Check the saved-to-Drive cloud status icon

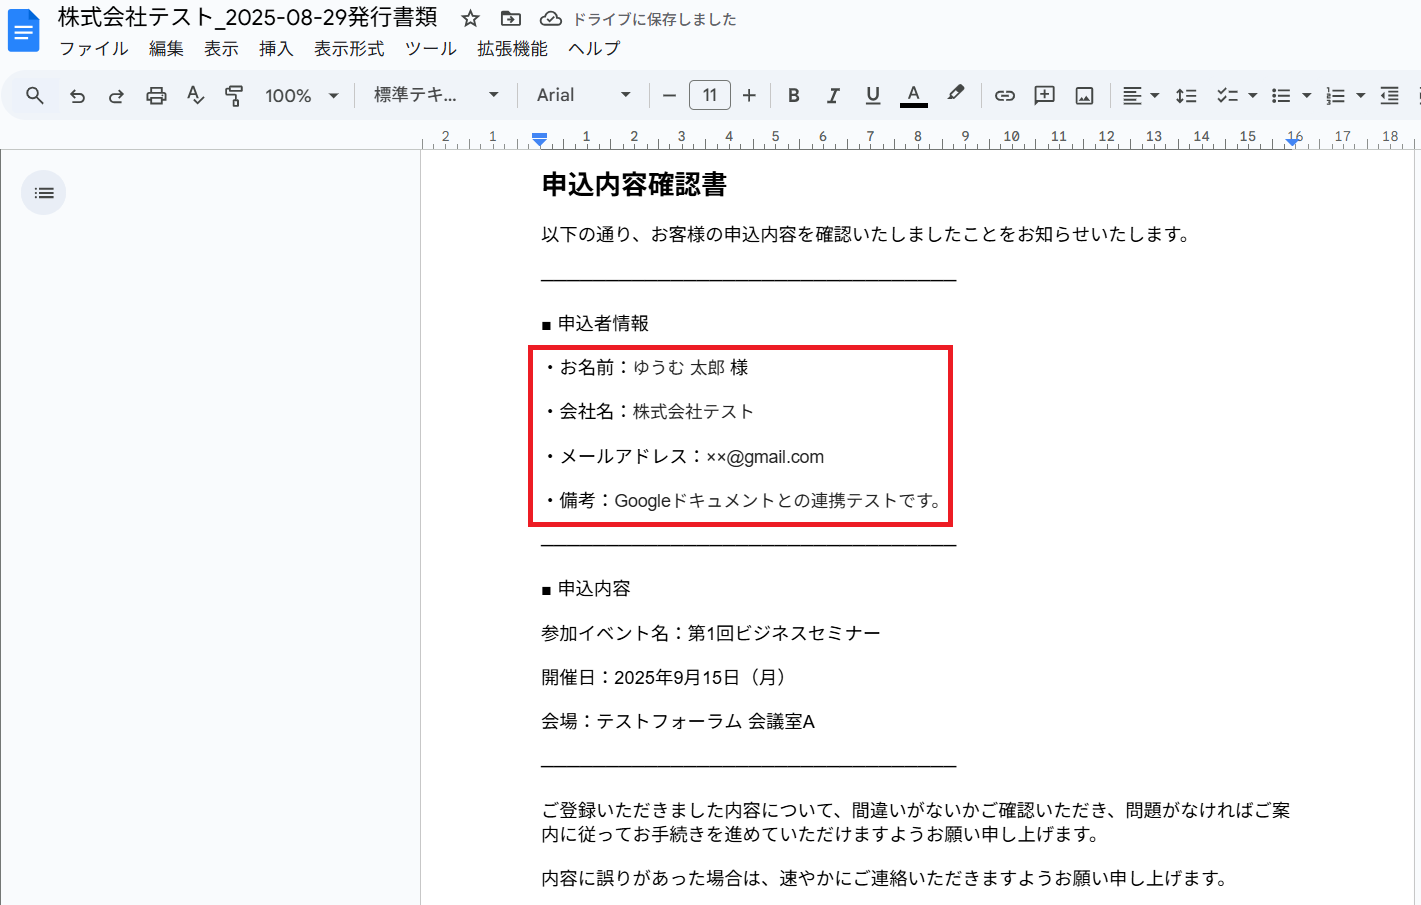click(551, 19)
